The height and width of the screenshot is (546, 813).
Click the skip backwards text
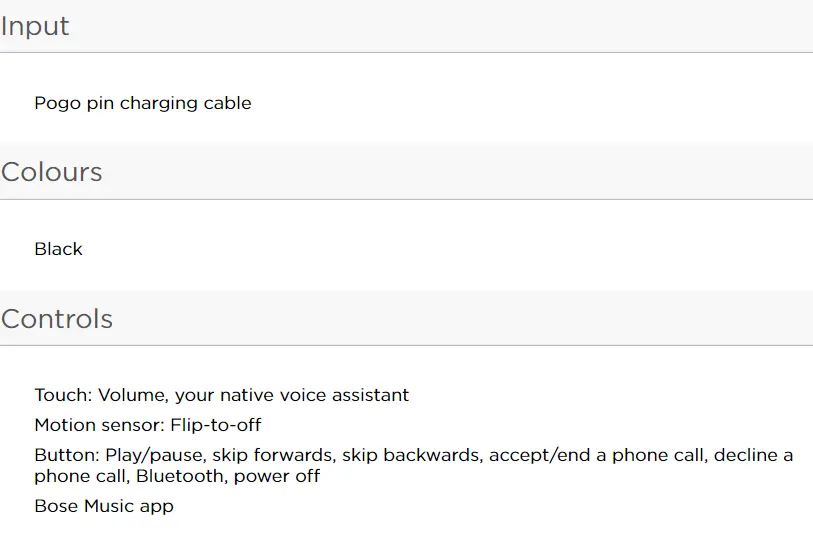coord(410,455)
